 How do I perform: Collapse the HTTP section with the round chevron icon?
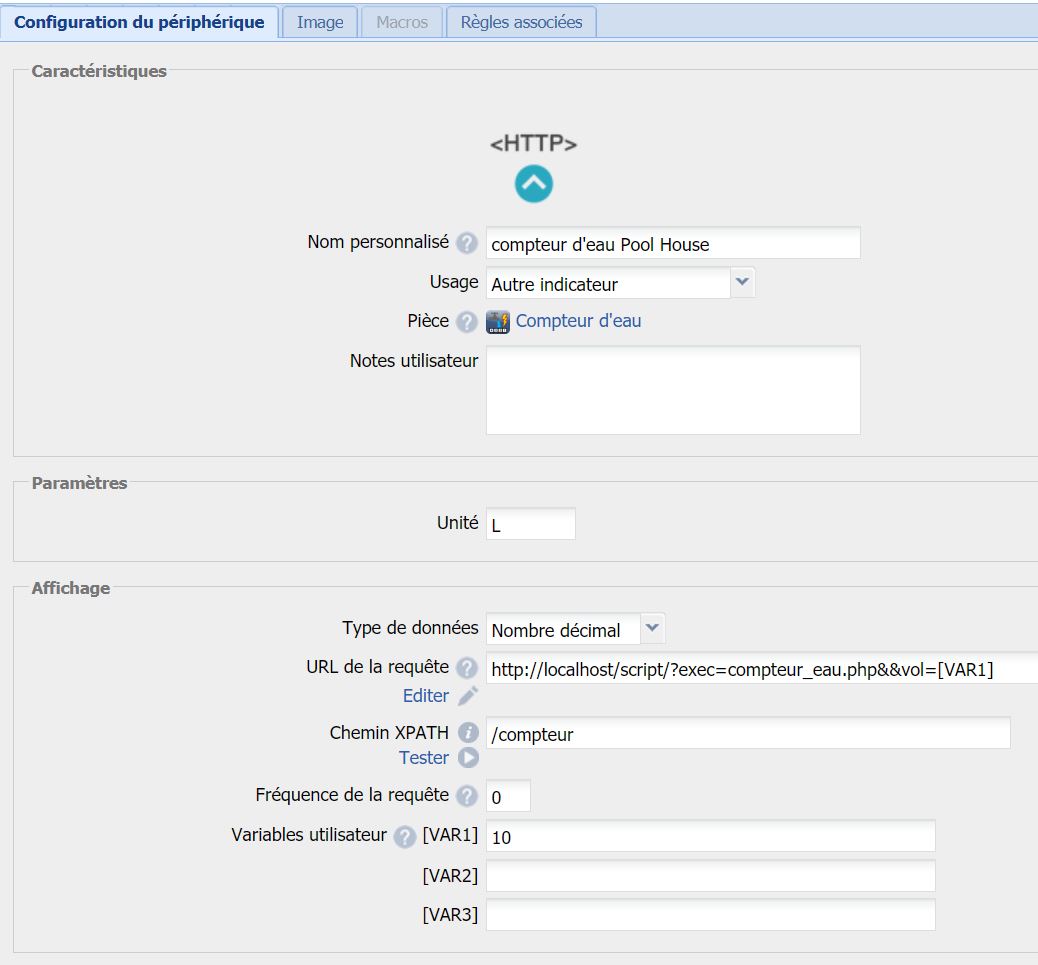click(534, 184)
